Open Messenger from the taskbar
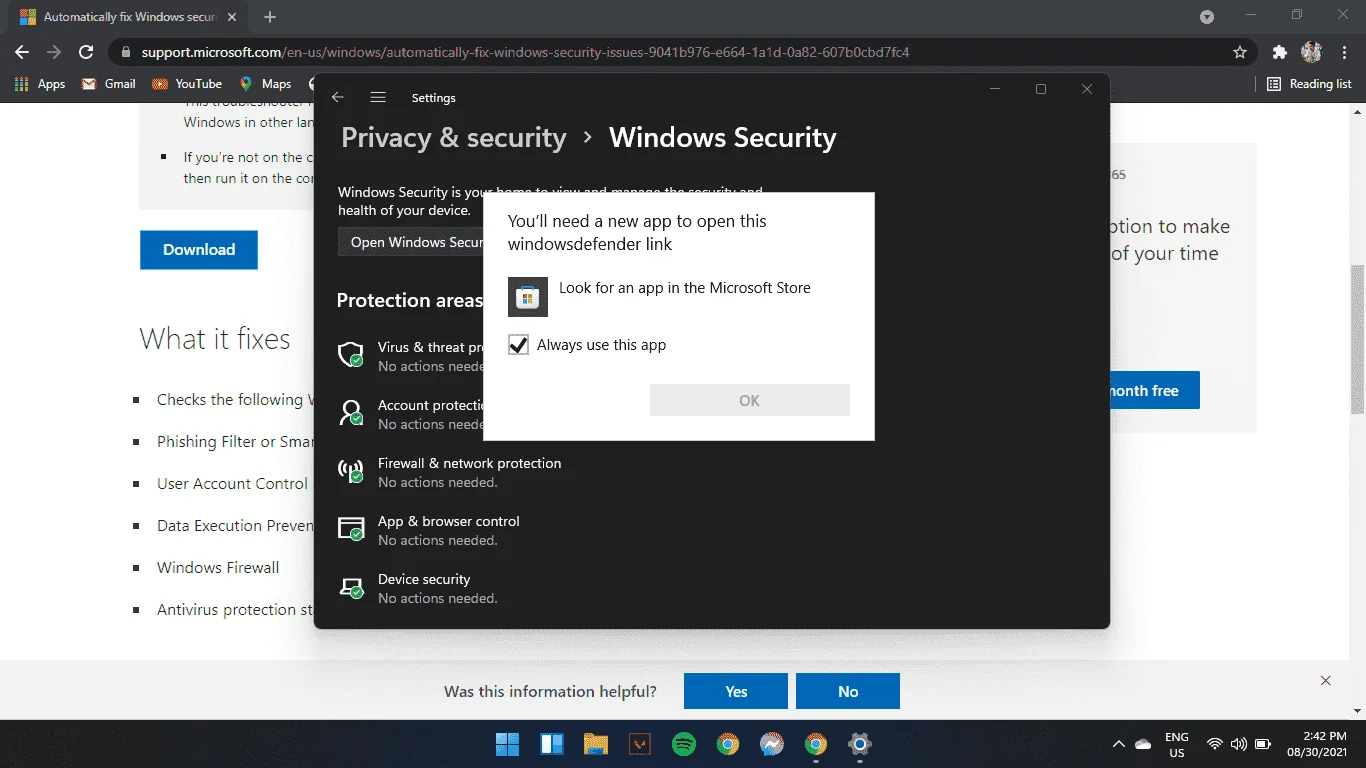 click(x=771, y=744)
